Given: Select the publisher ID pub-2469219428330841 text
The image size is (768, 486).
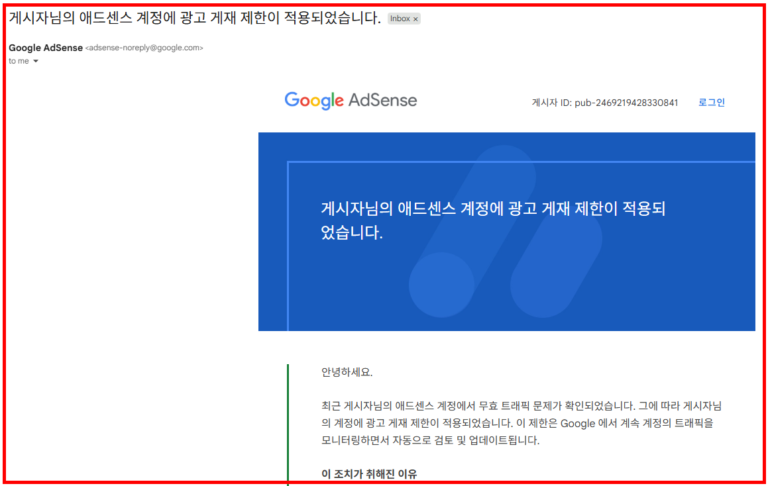Looking at the screenshot, I should point(626,102).
